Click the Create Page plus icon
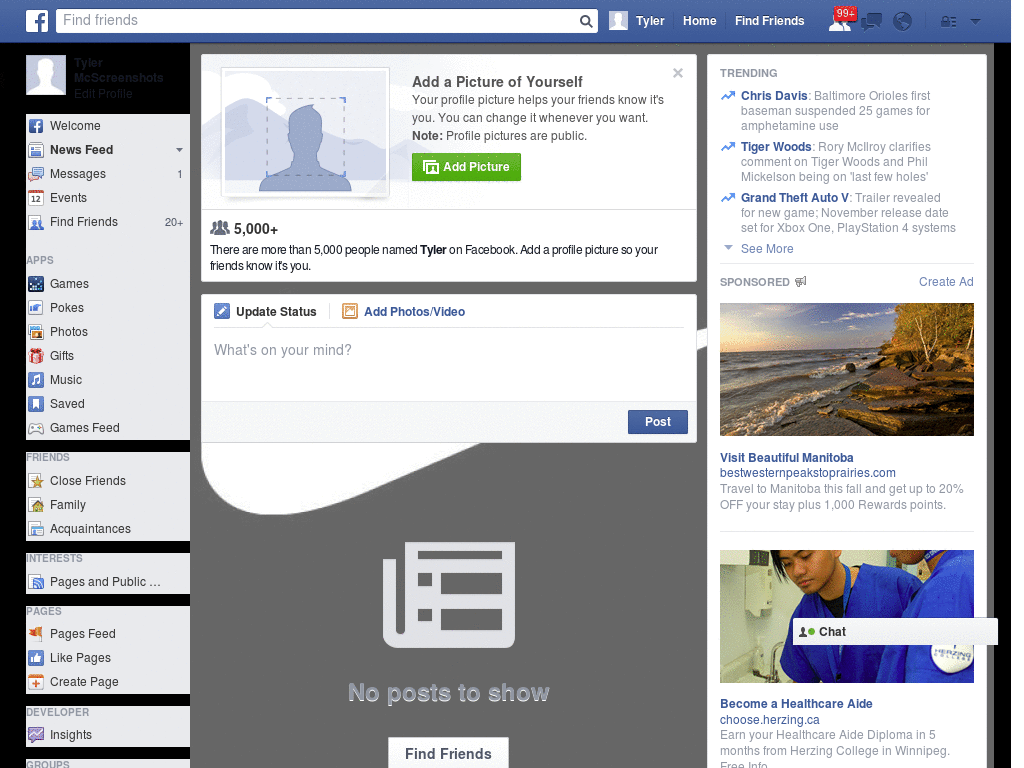The height and width of the screenshot is (768, 1024). click(36, 682)
